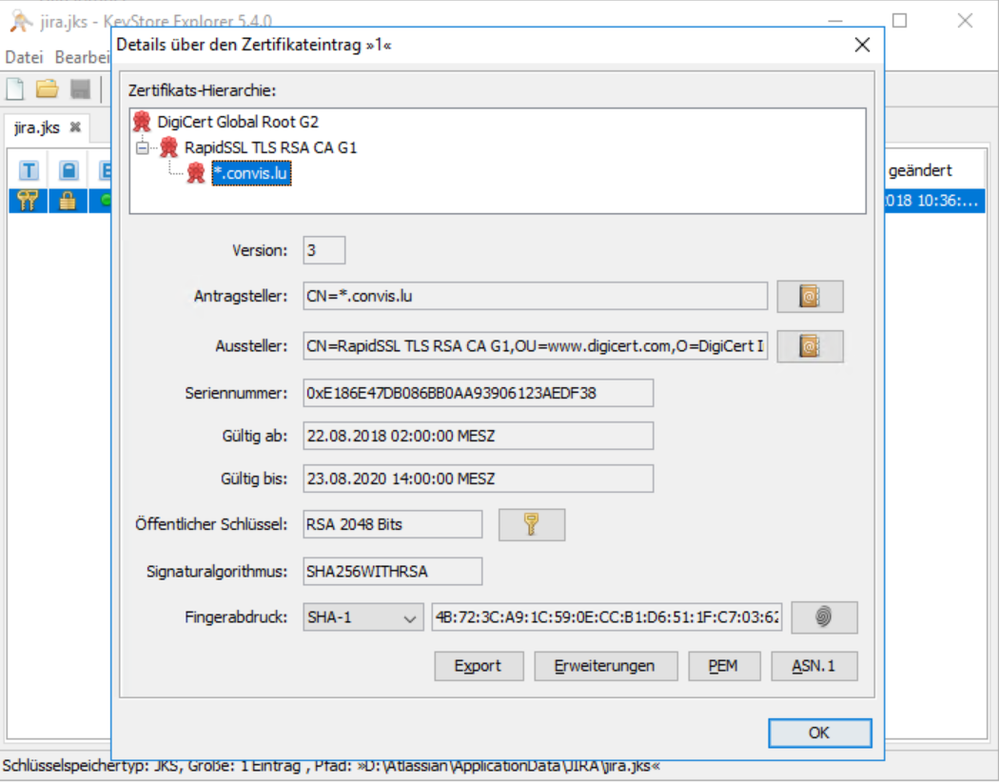Close the KeyStore Explorer main window
Screen dimensions: 999x782
(965, 21)
